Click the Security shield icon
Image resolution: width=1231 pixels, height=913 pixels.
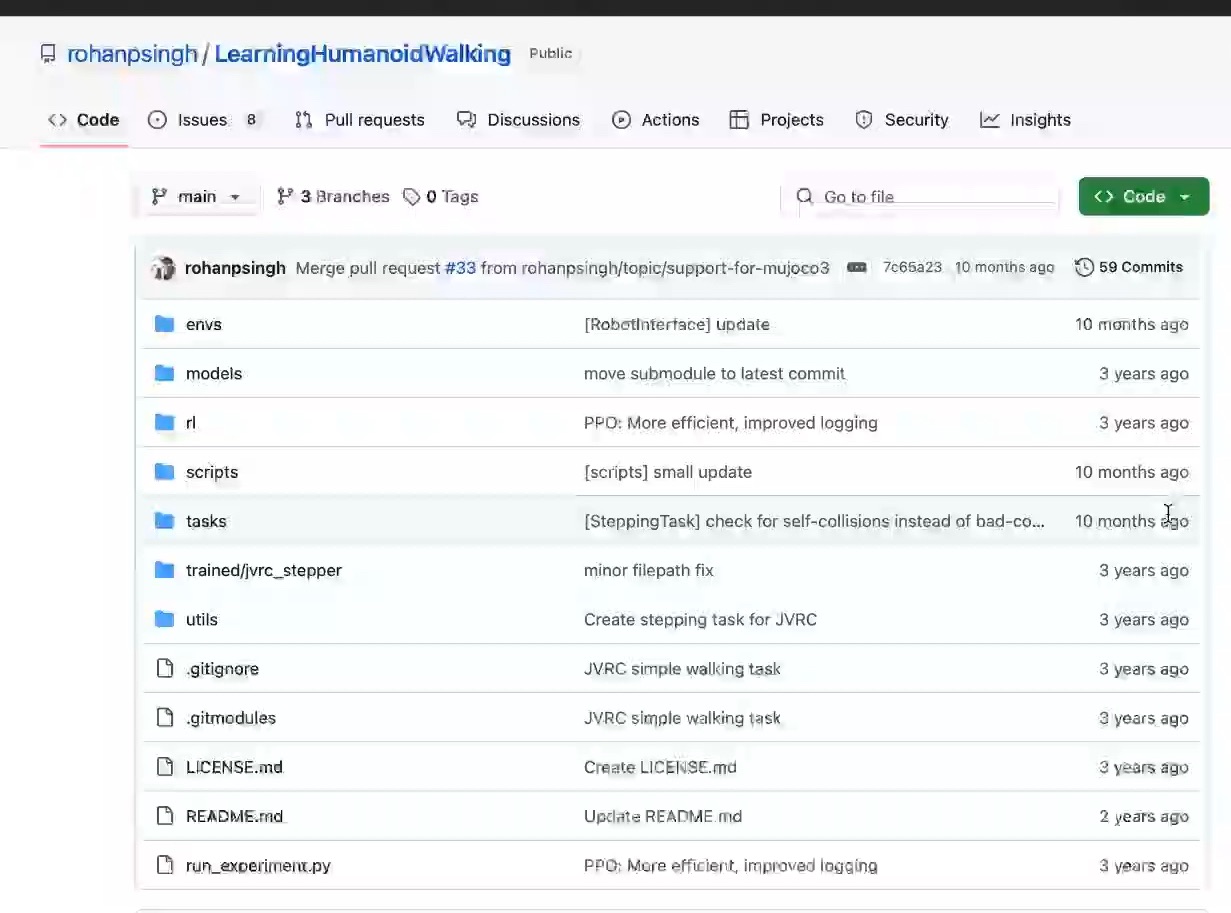point(864,120)
